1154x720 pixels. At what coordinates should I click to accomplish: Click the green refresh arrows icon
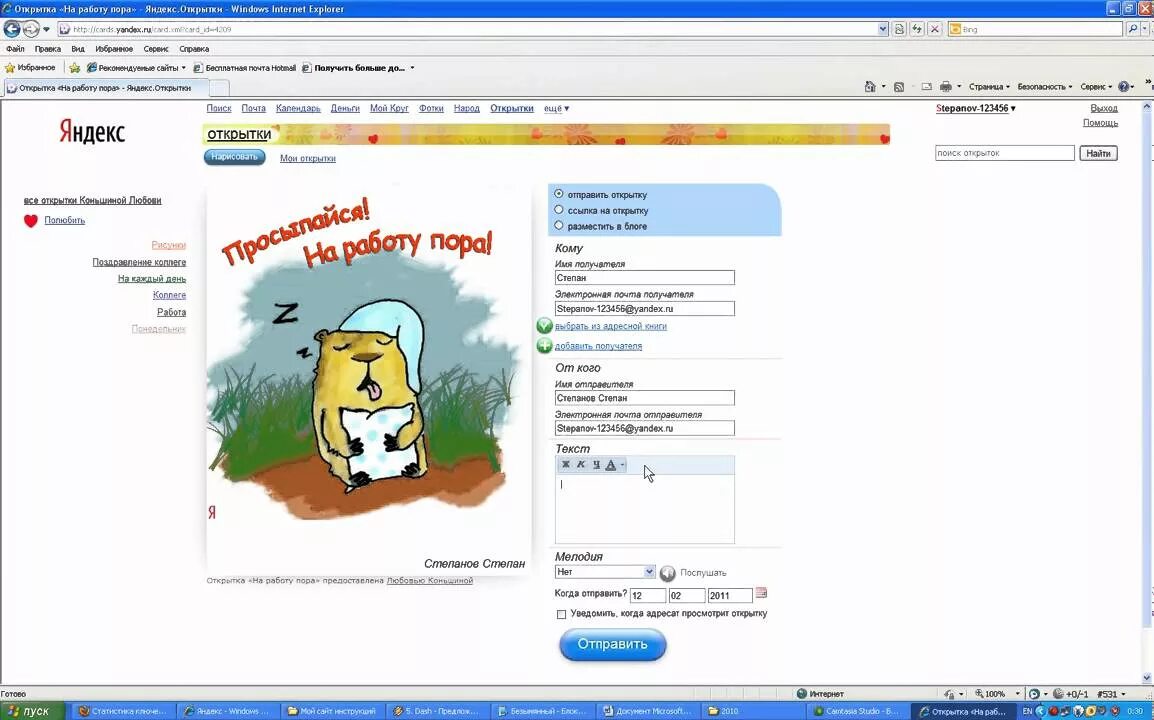pos(917,29)
